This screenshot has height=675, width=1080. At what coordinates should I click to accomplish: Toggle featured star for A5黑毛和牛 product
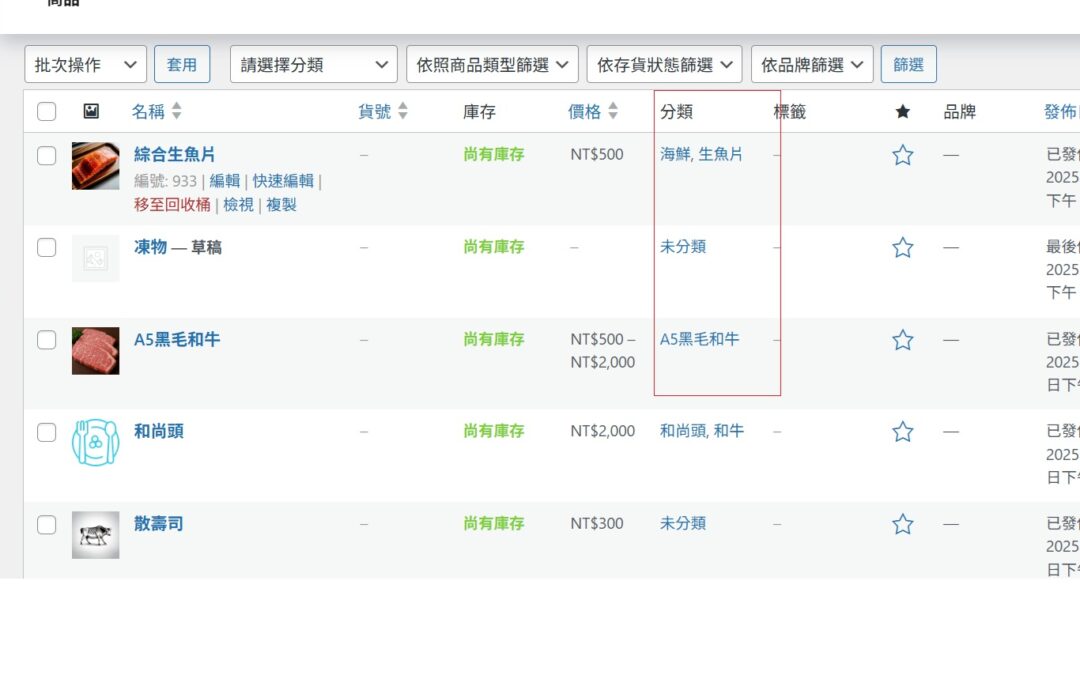point(902,340)
